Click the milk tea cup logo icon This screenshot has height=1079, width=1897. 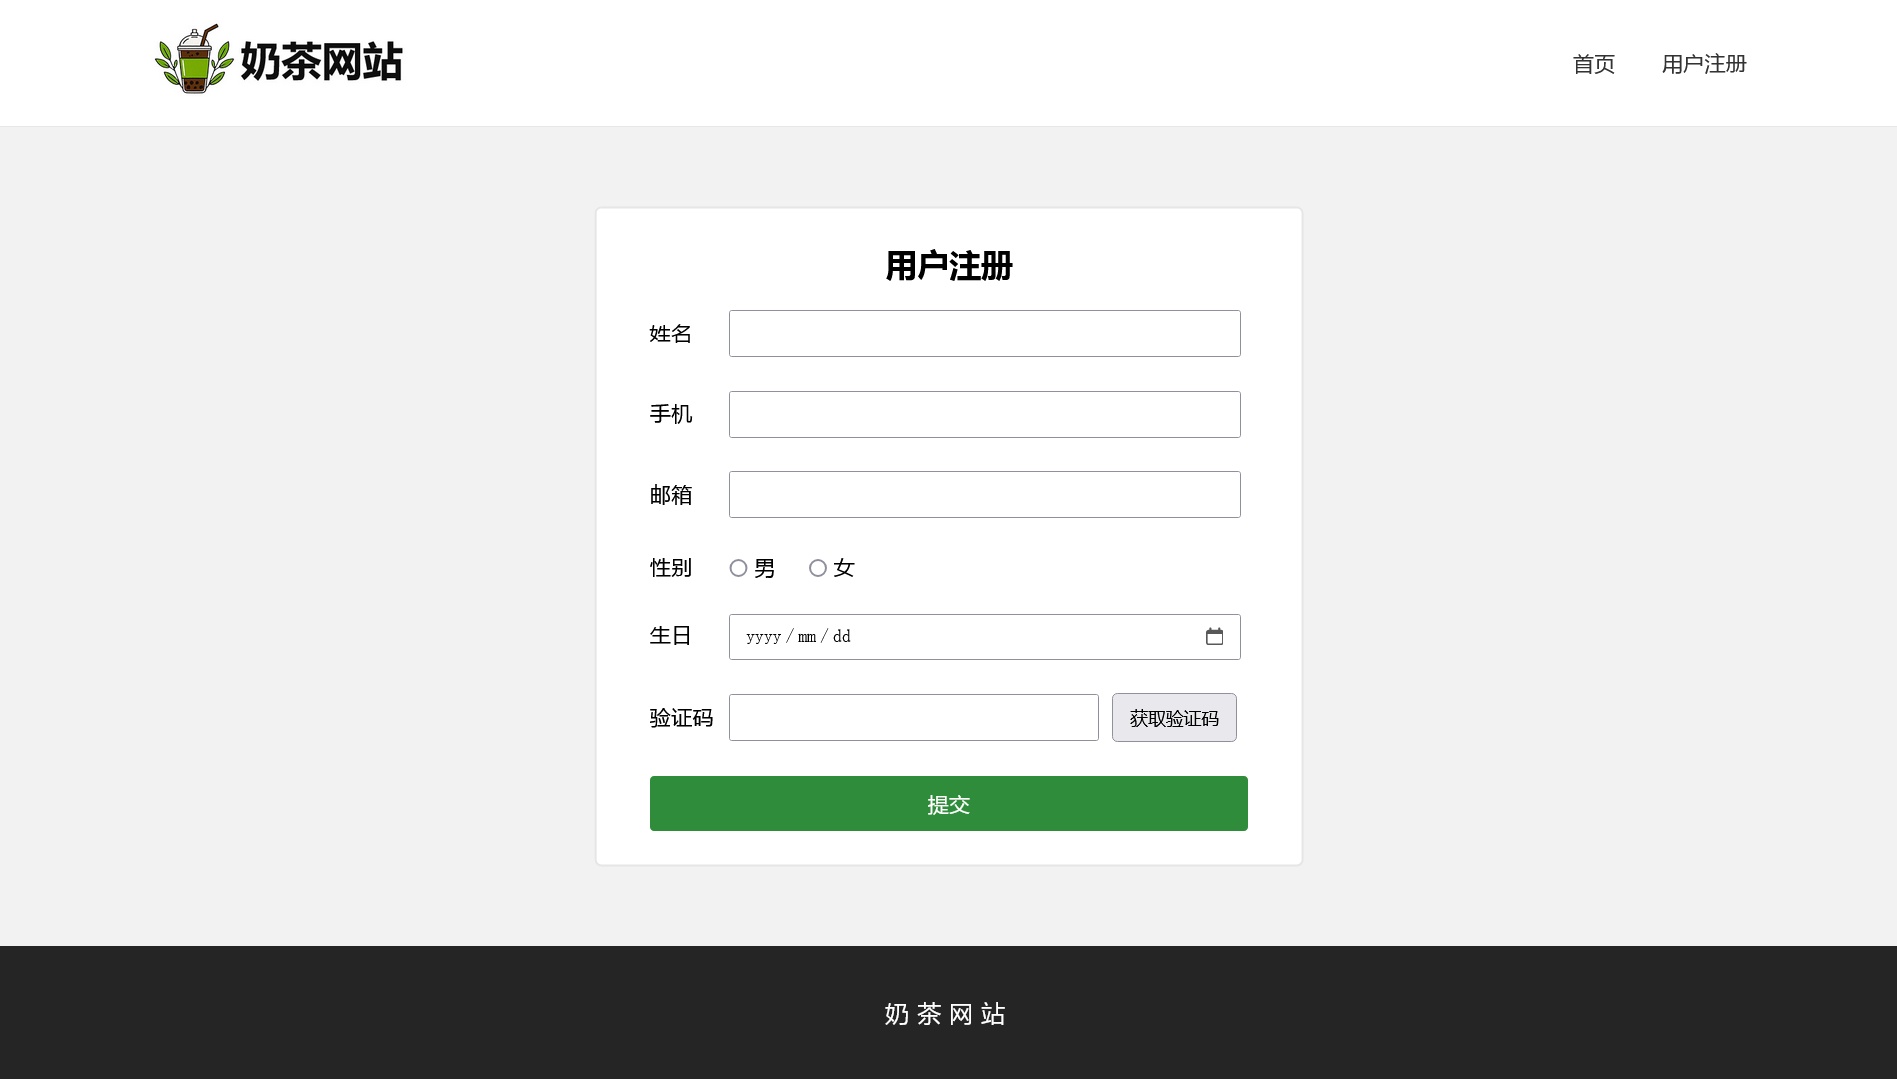point(195,60)
